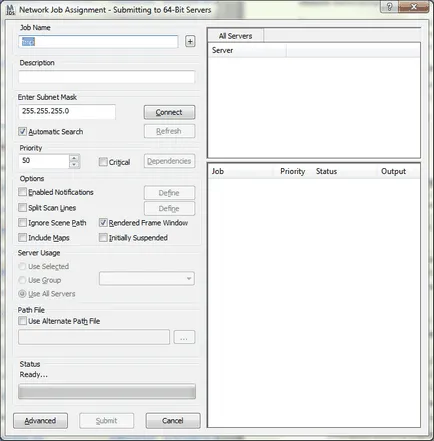Toggle the Automatic Search checkbox
Screen dimensions: 434x441
[22, 131]
